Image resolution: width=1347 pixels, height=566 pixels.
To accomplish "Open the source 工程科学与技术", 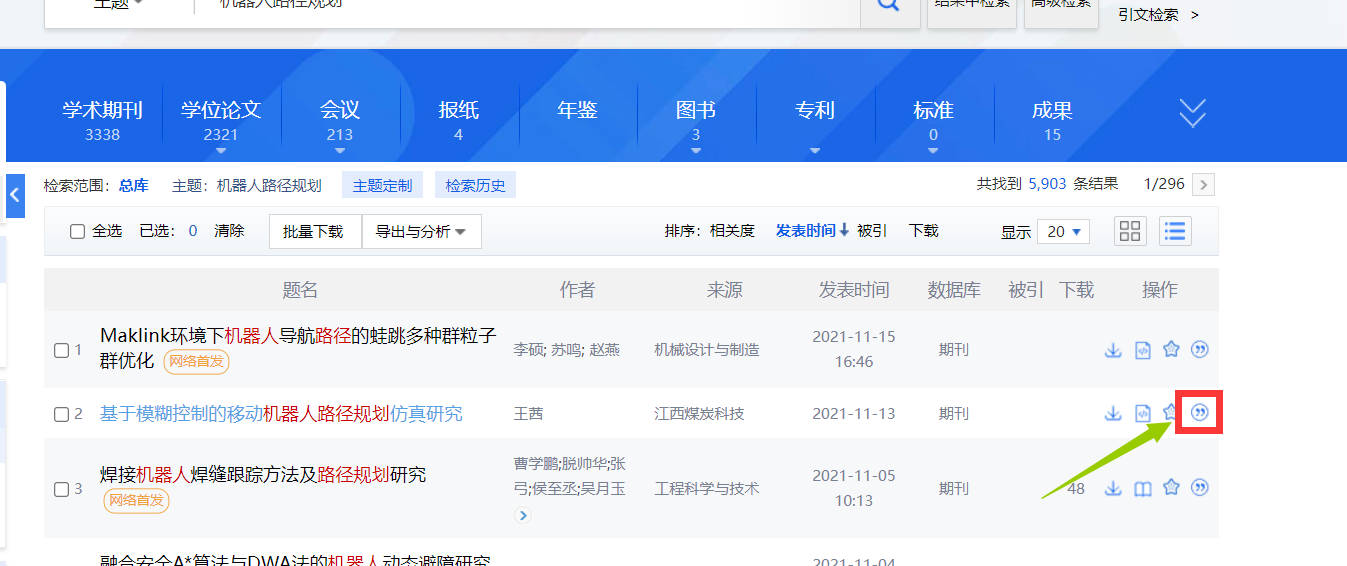I will coord(706,489).
